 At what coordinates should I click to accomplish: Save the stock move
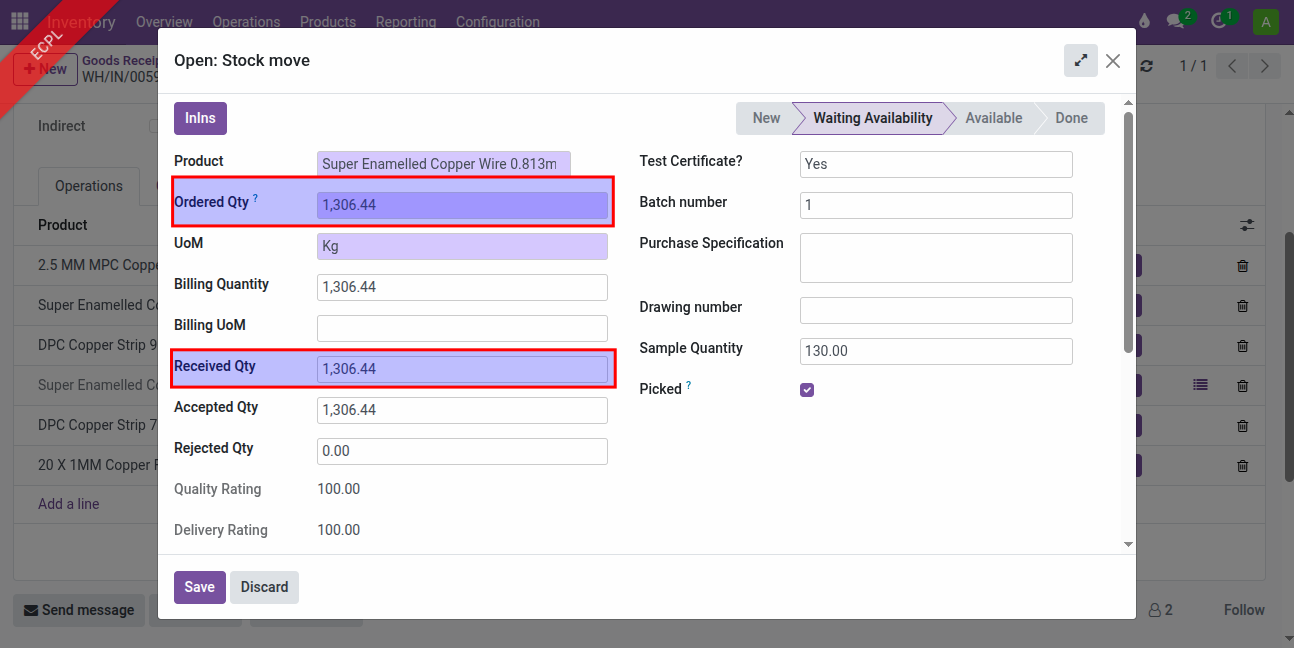tap(199, 587)
